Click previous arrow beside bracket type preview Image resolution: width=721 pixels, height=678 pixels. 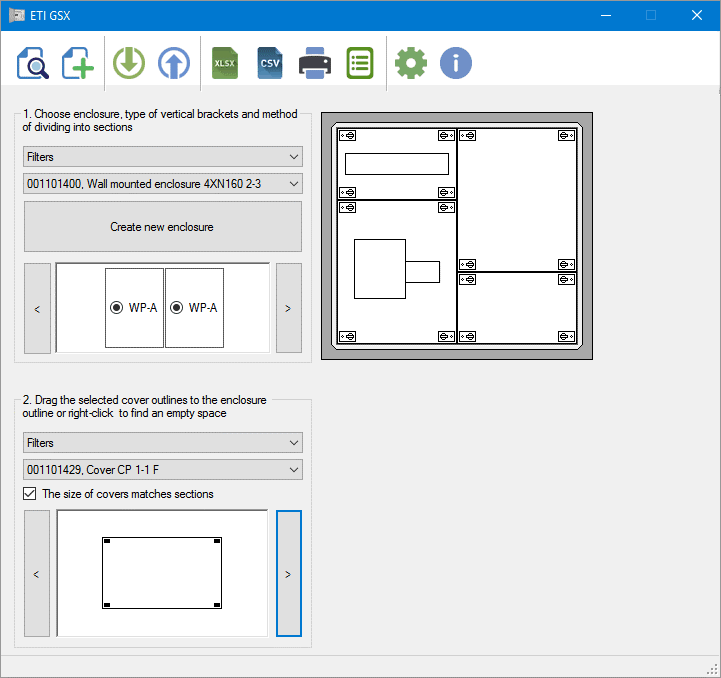click(37, 308)
